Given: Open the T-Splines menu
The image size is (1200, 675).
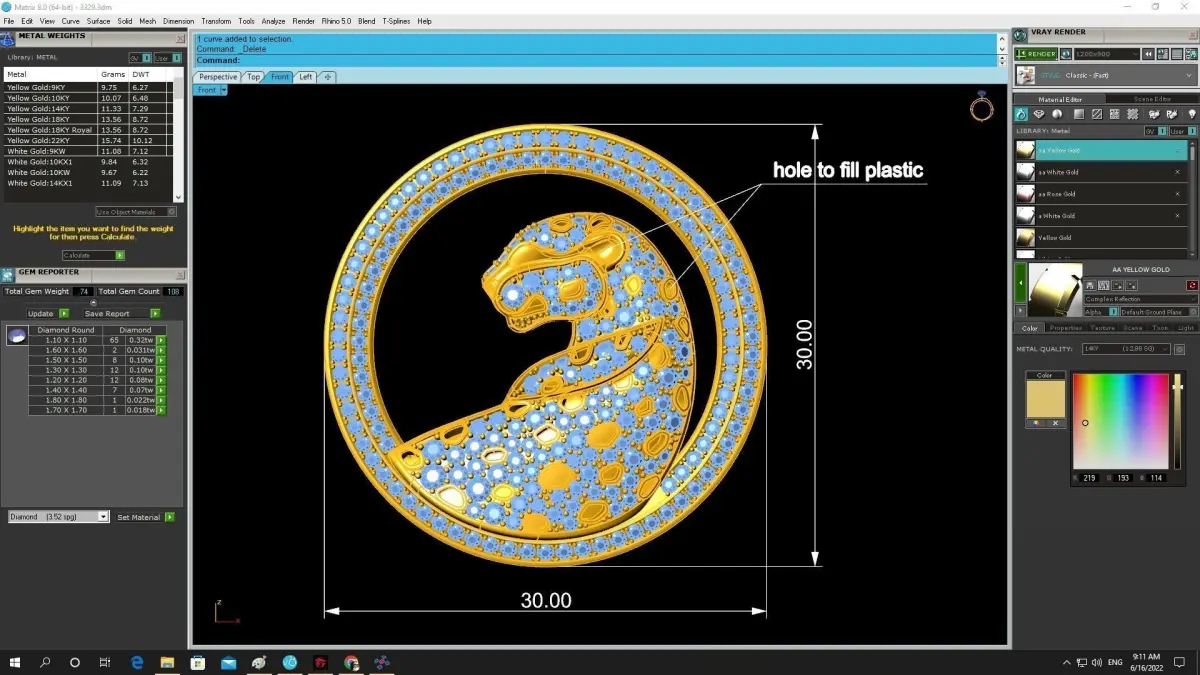Looking at the screenshot, I should pos(395,21).
